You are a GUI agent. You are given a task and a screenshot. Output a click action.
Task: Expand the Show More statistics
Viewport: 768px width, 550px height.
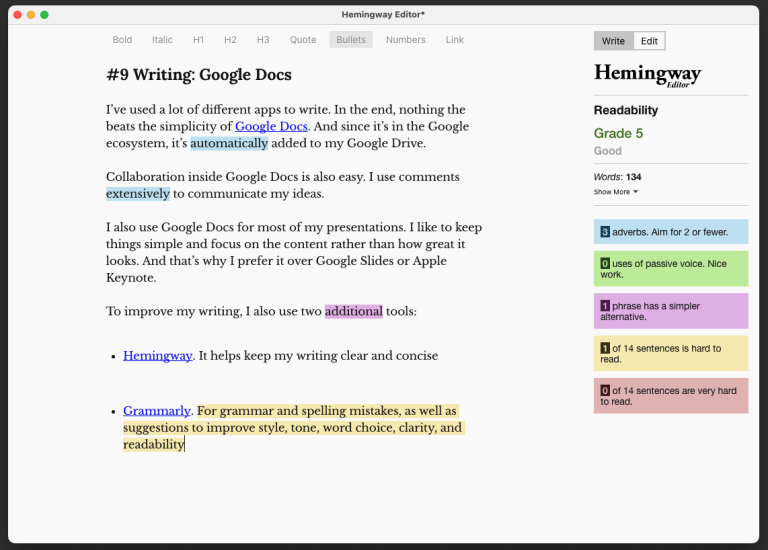616,192
